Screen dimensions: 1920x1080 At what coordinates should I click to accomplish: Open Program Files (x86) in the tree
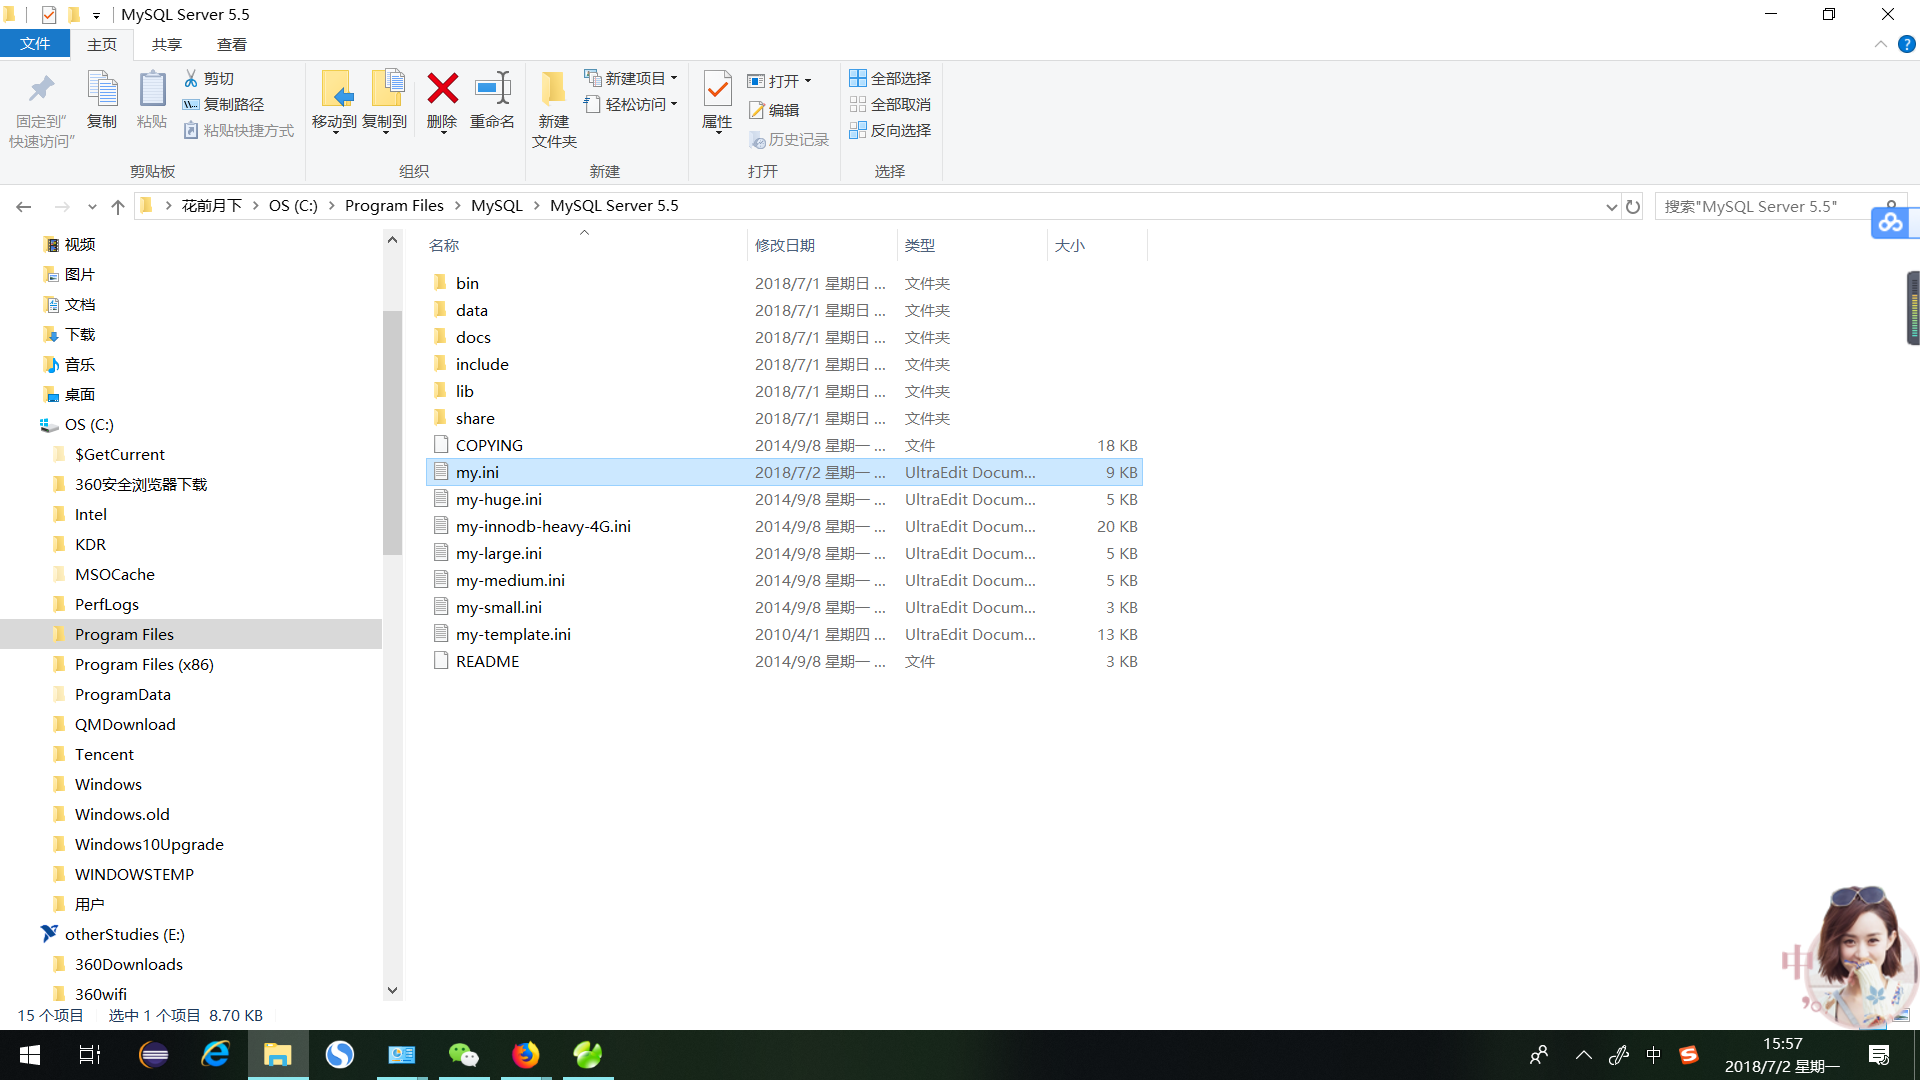click(144, 665)
